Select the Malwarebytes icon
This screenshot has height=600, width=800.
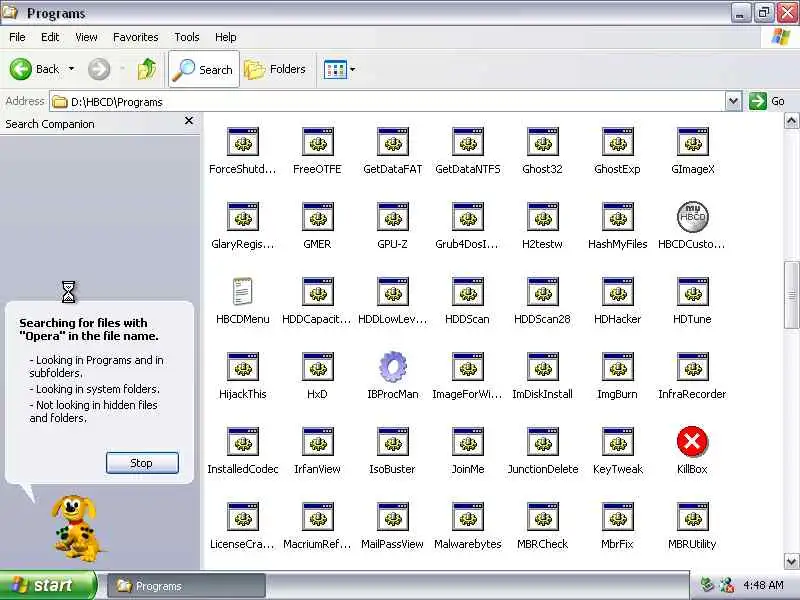(468, 516)
